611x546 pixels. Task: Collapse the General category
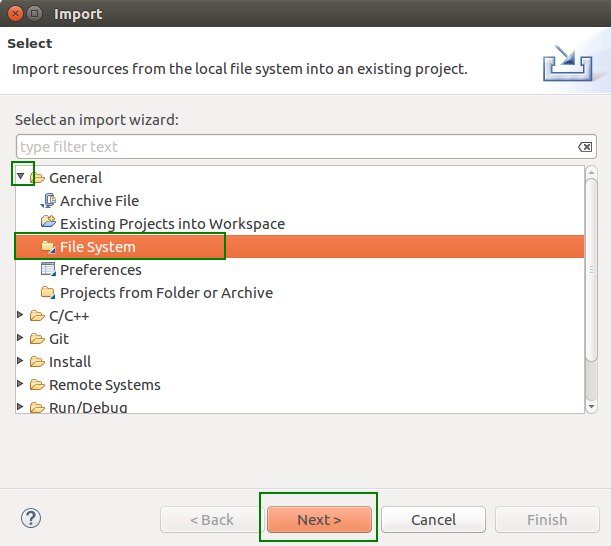tap(21, 177)
